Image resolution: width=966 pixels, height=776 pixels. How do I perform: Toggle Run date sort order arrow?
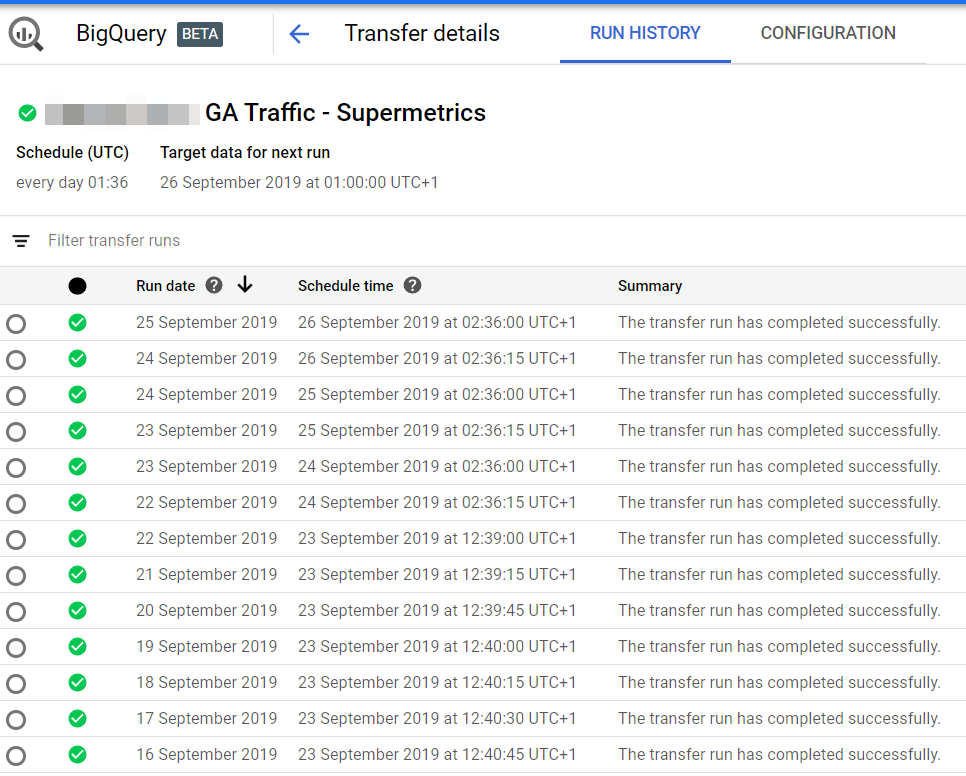245,286
